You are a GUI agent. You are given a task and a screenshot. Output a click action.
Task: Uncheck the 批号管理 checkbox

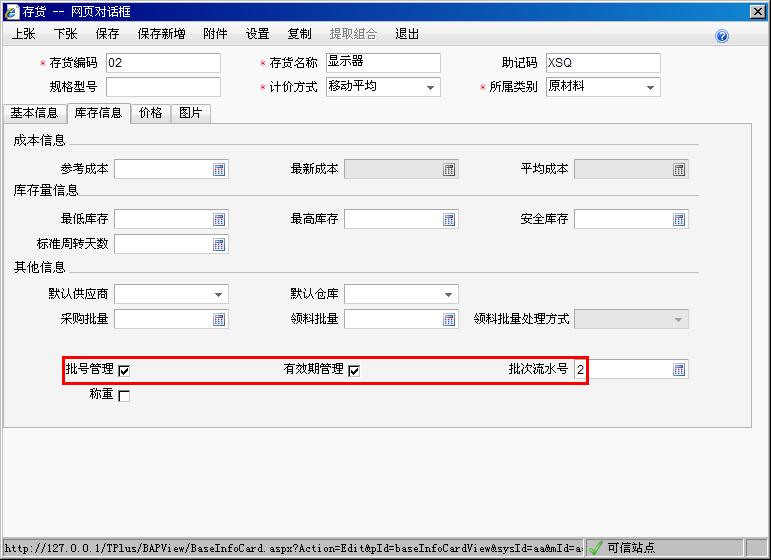(x=124, y=371)
